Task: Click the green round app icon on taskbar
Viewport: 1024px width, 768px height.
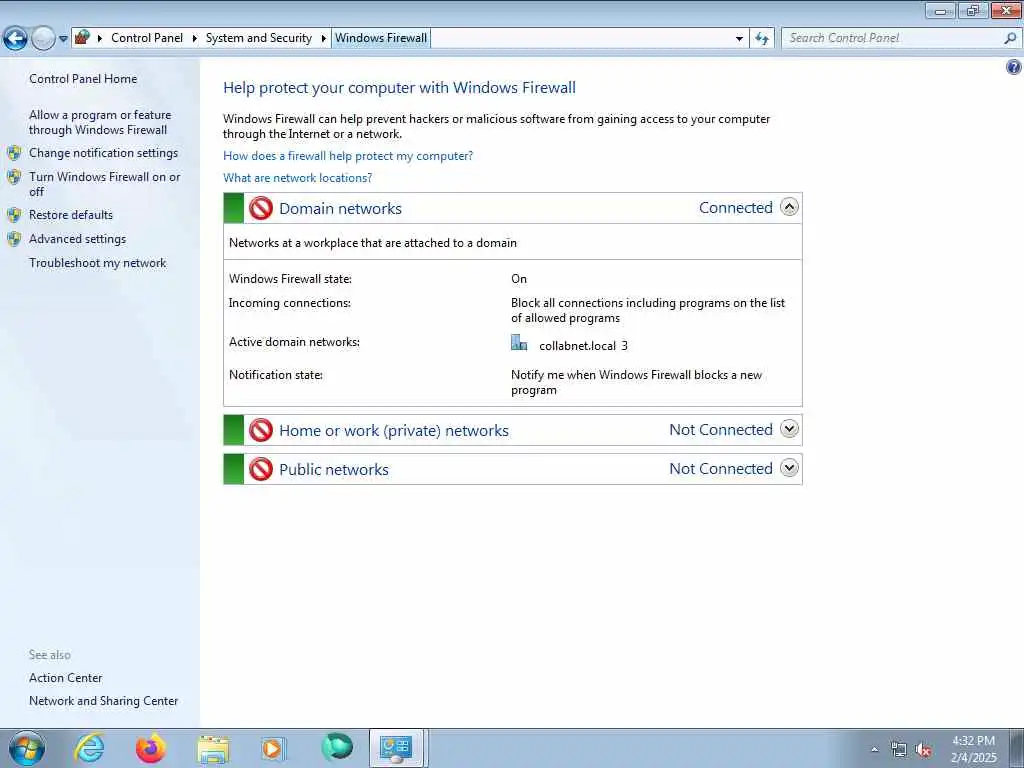Action: (x=337, y=747)
